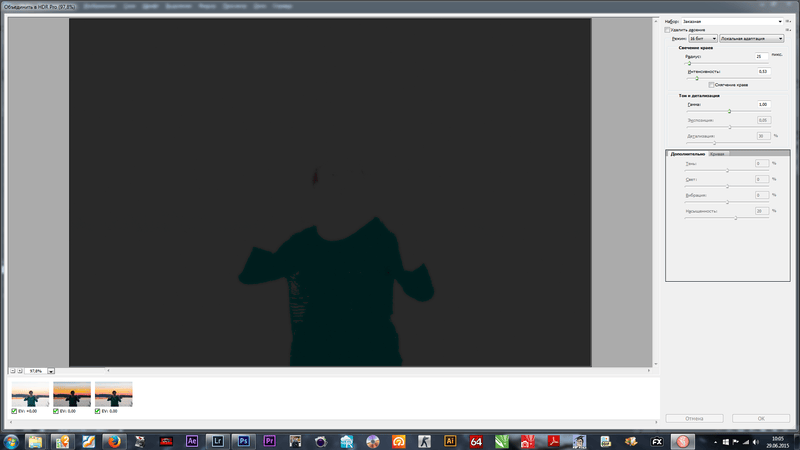Click the Отмена button
800x450 pixels.
[x=694, y=418]
